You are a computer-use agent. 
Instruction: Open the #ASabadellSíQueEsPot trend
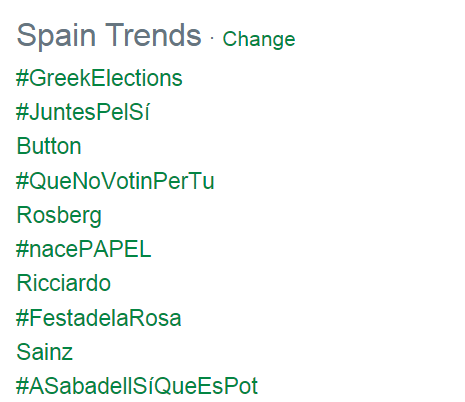click(137, 386)
